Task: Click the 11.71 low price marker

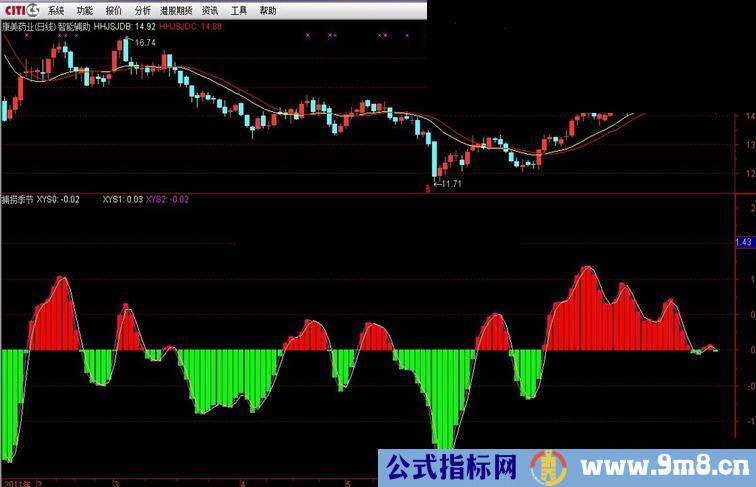Action: pyautogui.click(x=450, y=184)
